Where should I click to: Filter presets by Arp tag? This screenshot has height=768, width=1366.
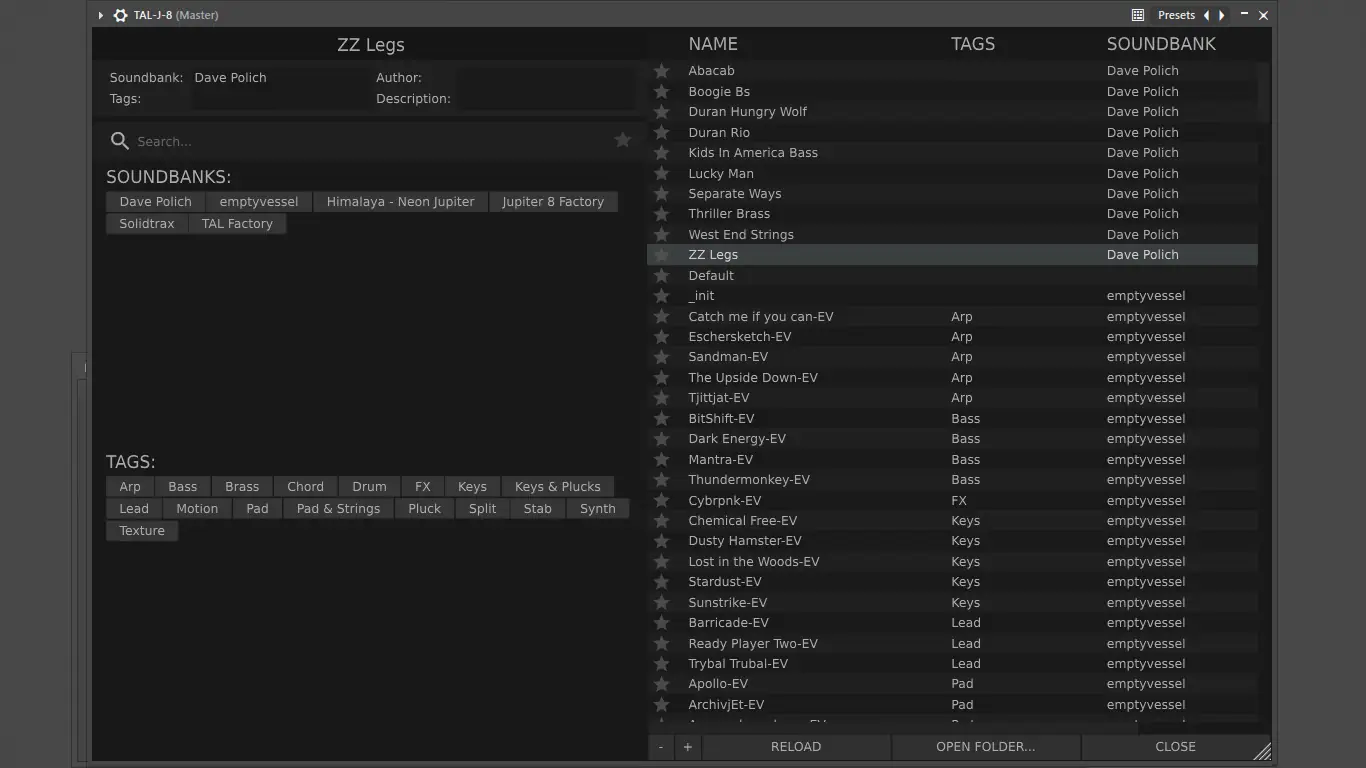point(130,487)
